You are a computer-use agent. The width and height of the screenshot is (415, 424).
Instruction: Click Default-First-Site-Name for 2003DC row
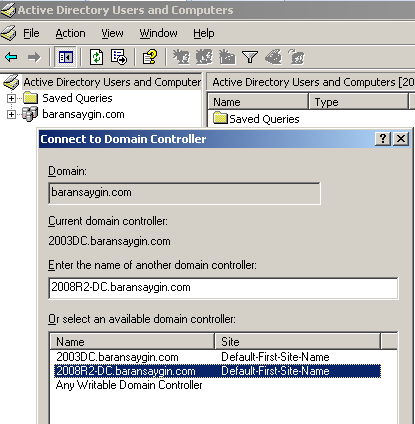point(275,357)
